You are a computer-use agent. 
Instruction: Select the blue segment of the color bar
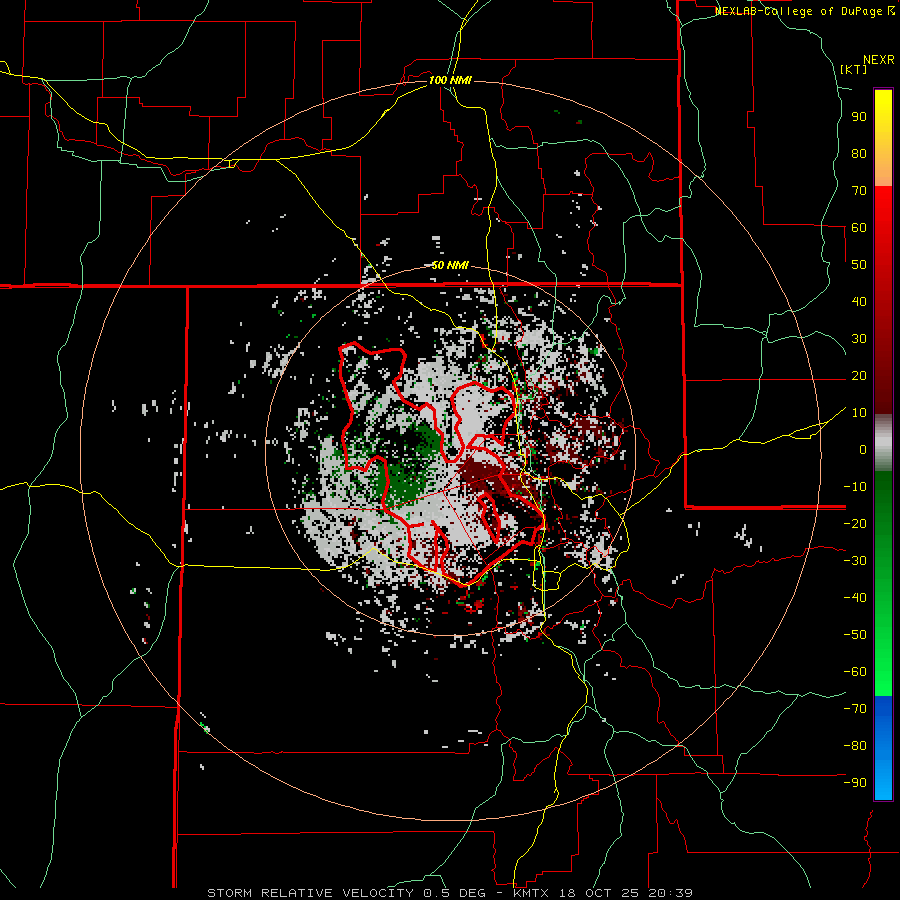(883, 748)
